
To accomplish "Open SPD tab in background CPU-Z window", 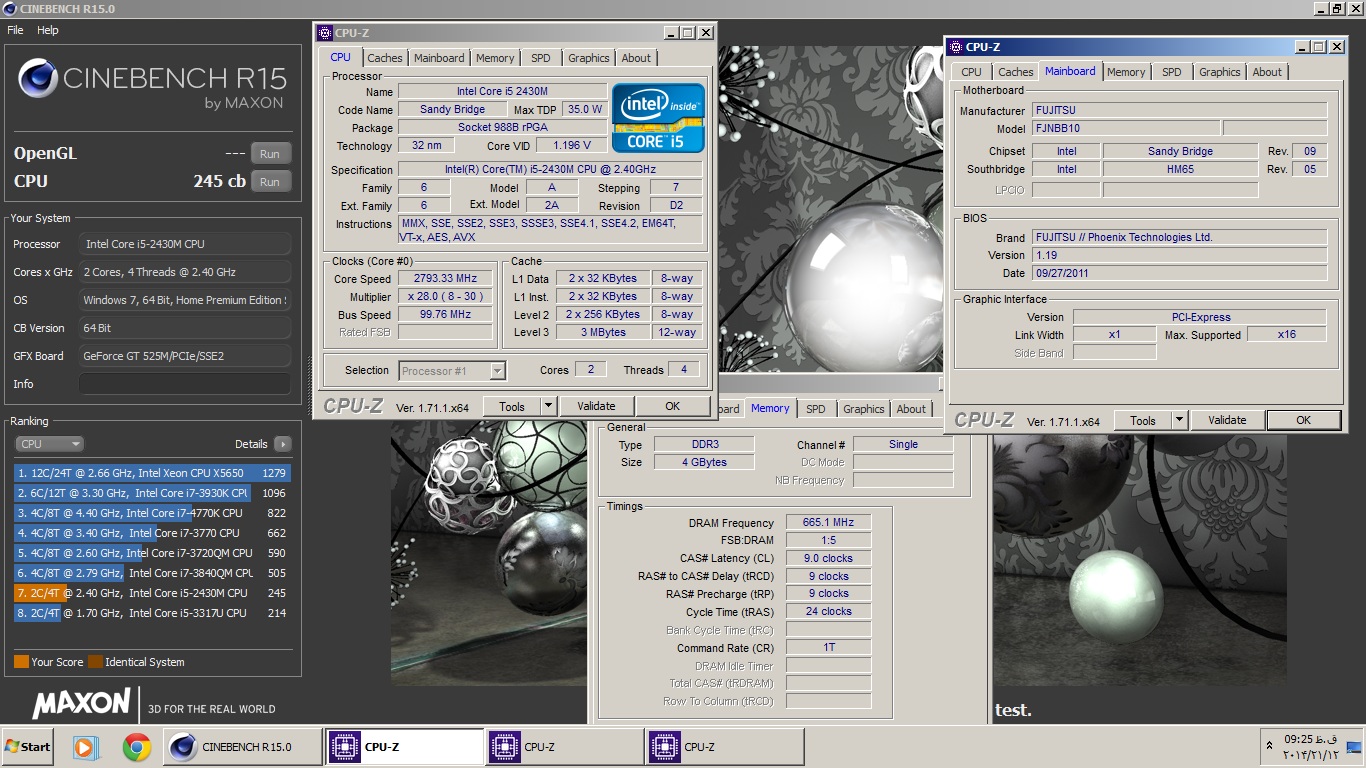I will (816, 409).
